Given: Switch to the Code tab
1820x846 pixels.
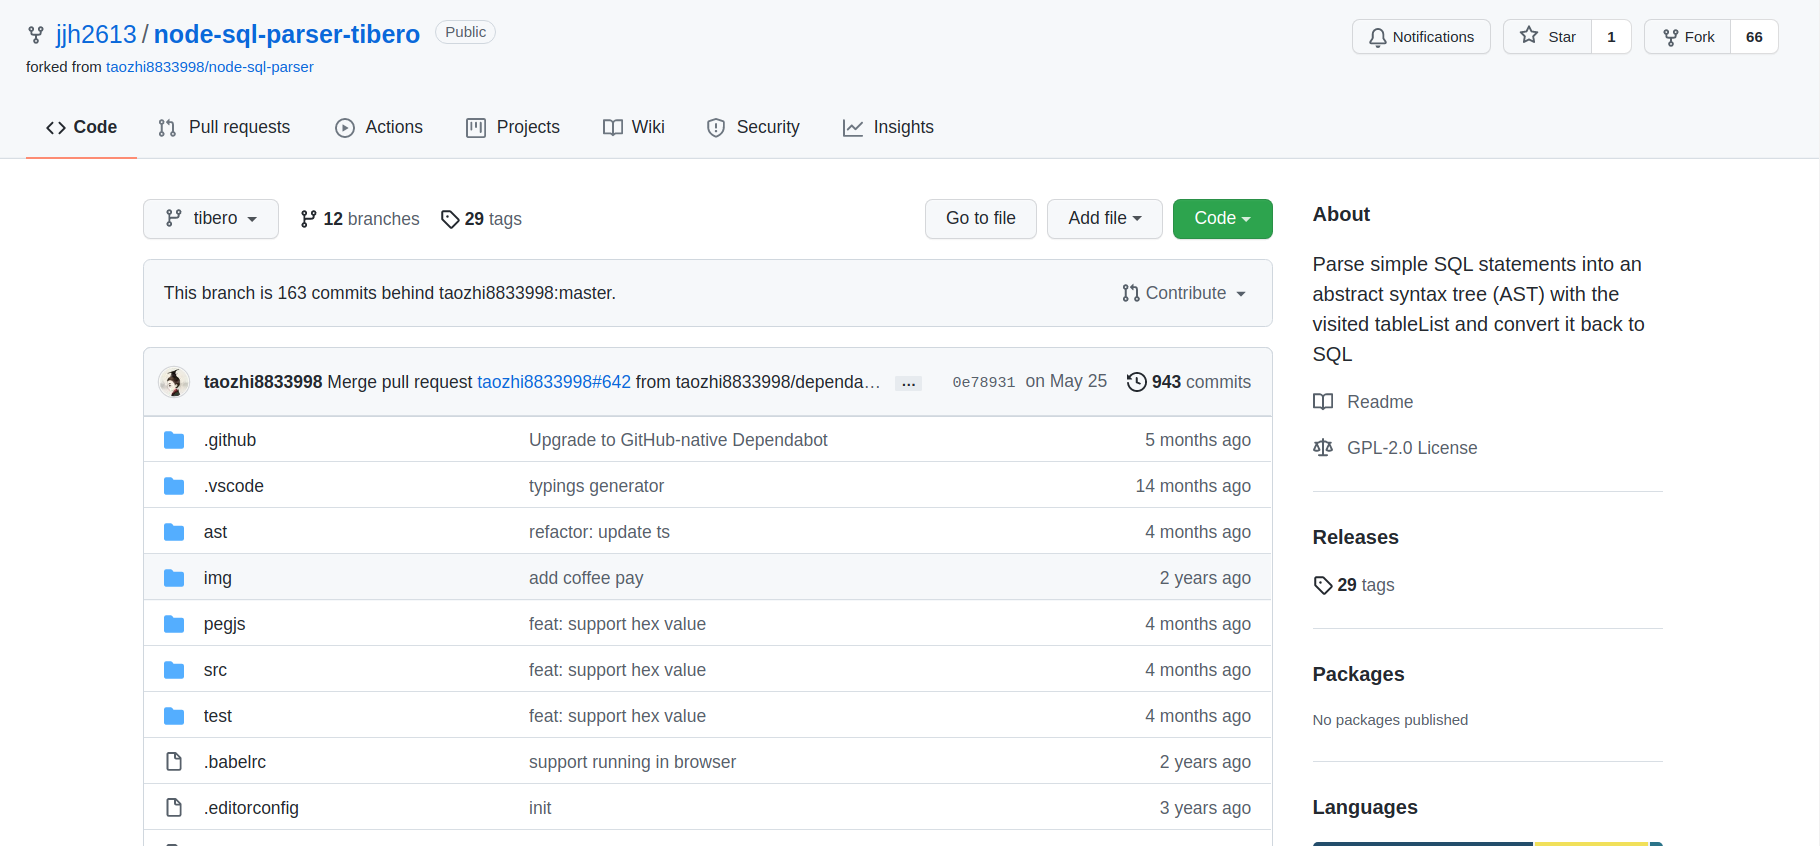Looking at the screenshot, I should [x=81, y=127].
